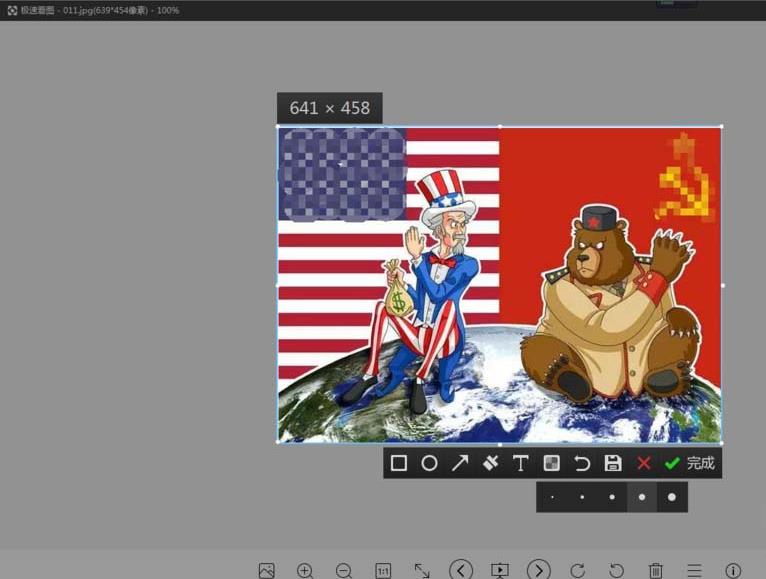Select the rectangle annotation tool

(x=399, y=463)
